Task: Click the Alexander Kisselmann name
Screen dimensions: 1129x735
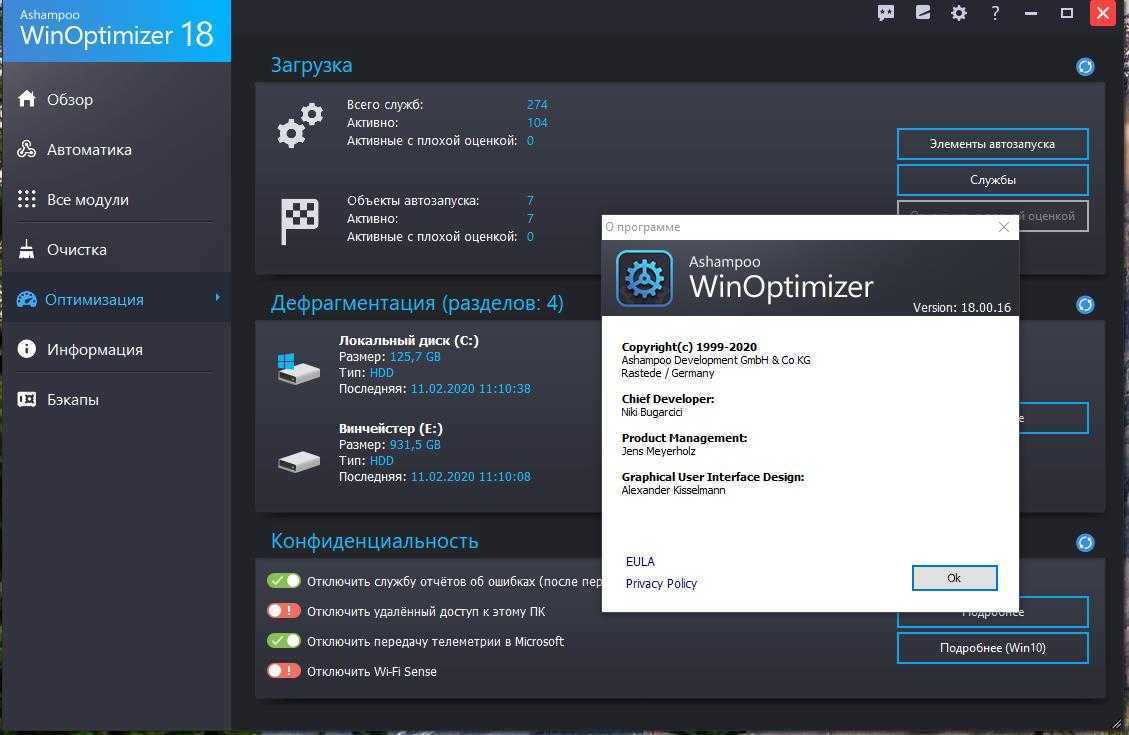Action: [x=673, y=490]
